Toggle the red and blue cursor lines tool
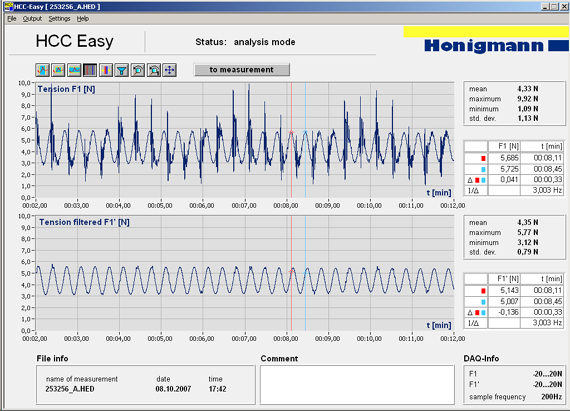Screen dimensions: 570x411 (90, 70)
